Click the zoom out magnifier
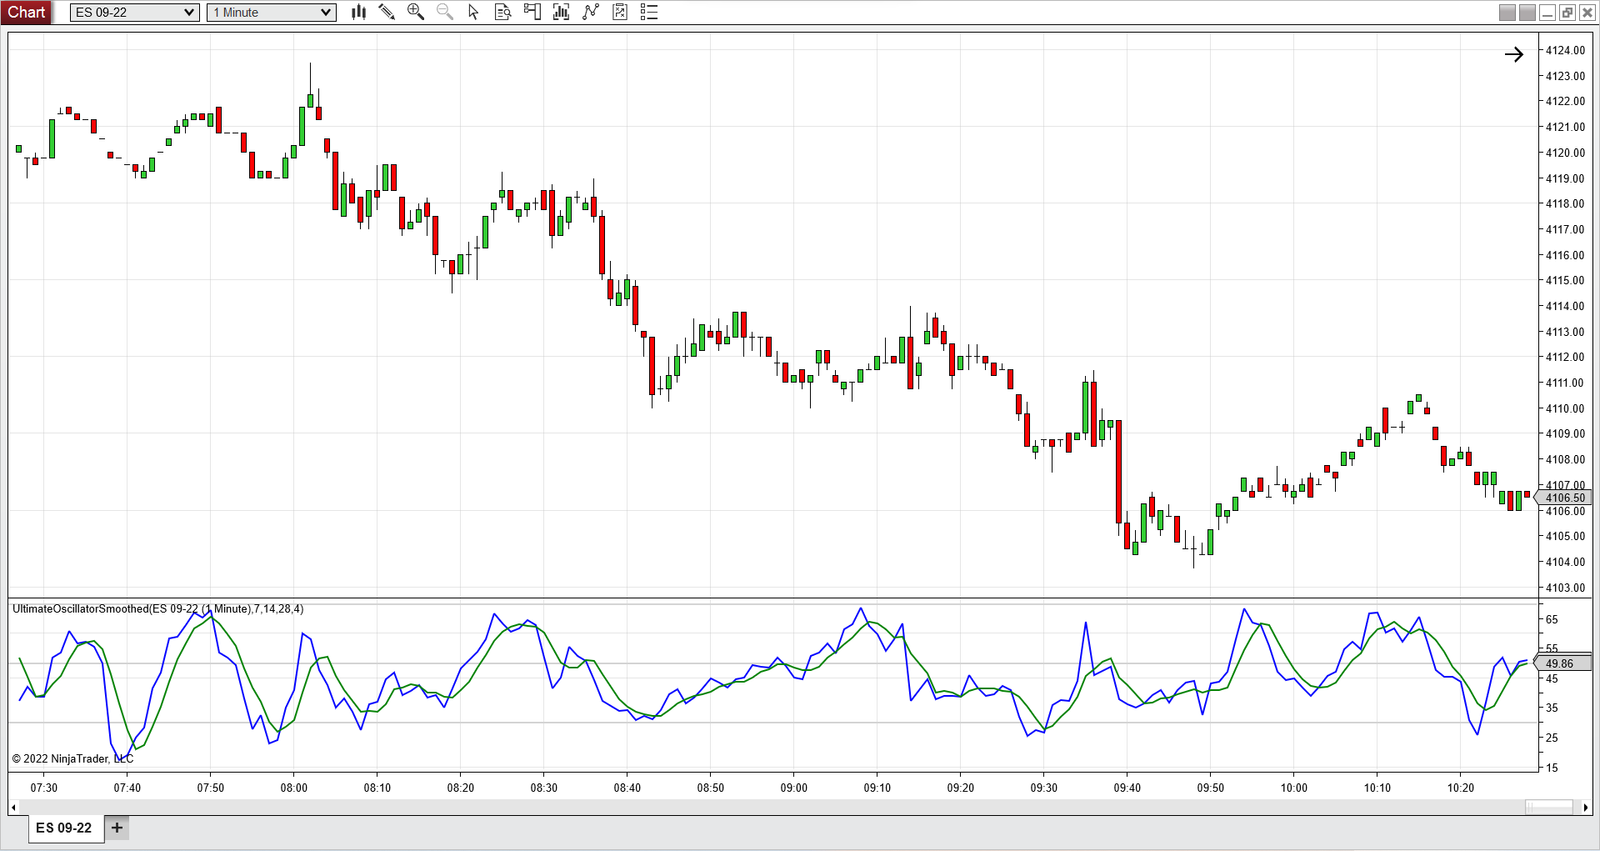Image resolution: width=1600 pixels, height=851 pixels. point(445,12)
